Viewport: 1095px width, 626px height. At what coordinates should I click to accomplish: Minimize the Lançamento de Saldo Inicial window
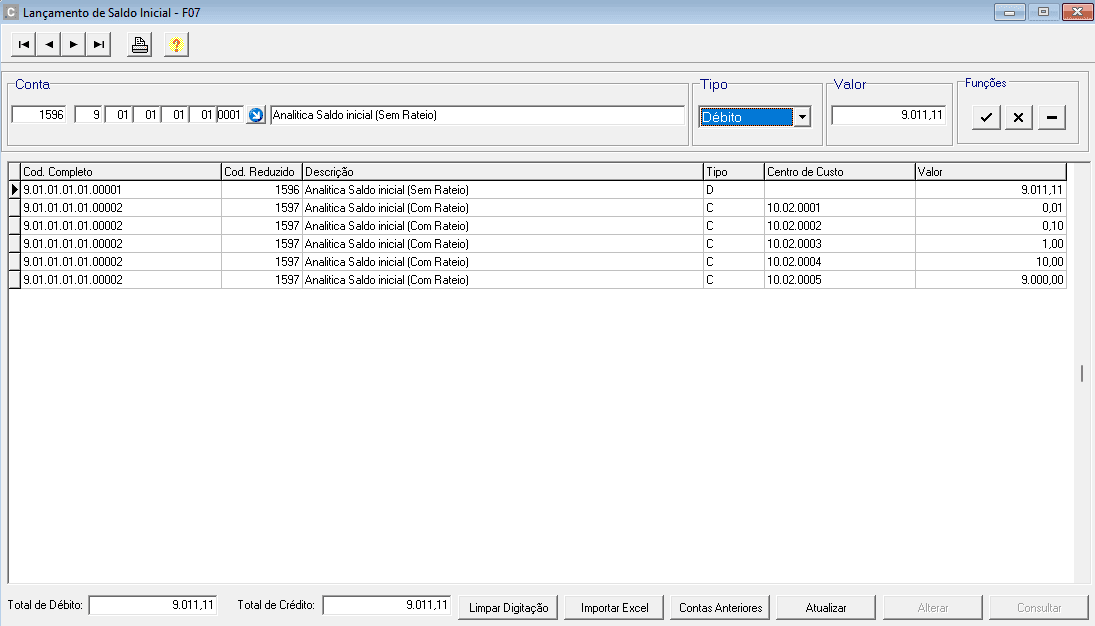[1010, 13]
